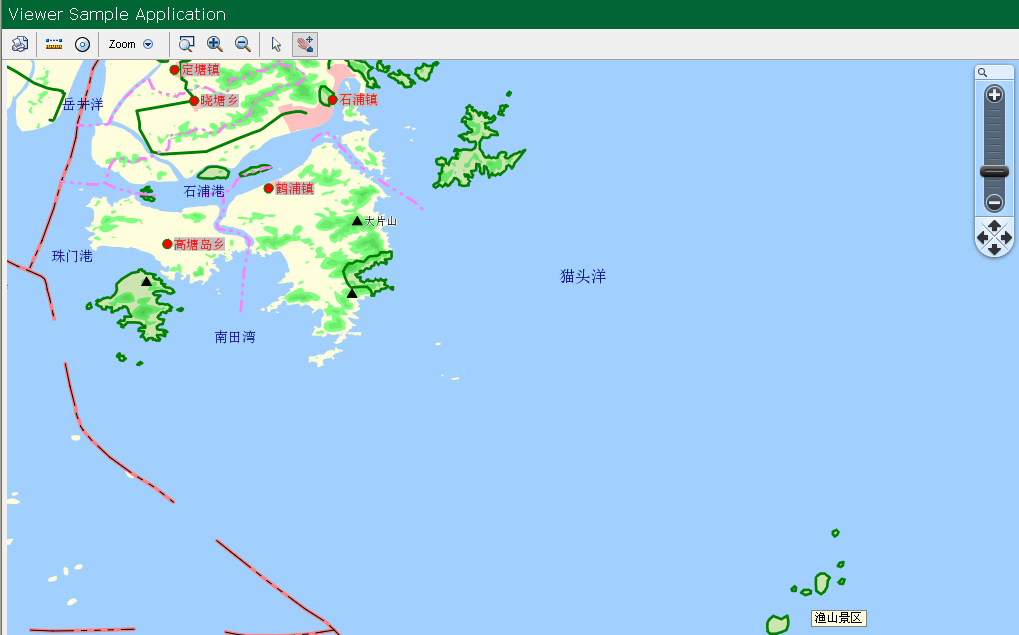Viewport: 1019px width, 635px height.
Task: Pan the map down with arrow
Action: (x=994, y=249)
